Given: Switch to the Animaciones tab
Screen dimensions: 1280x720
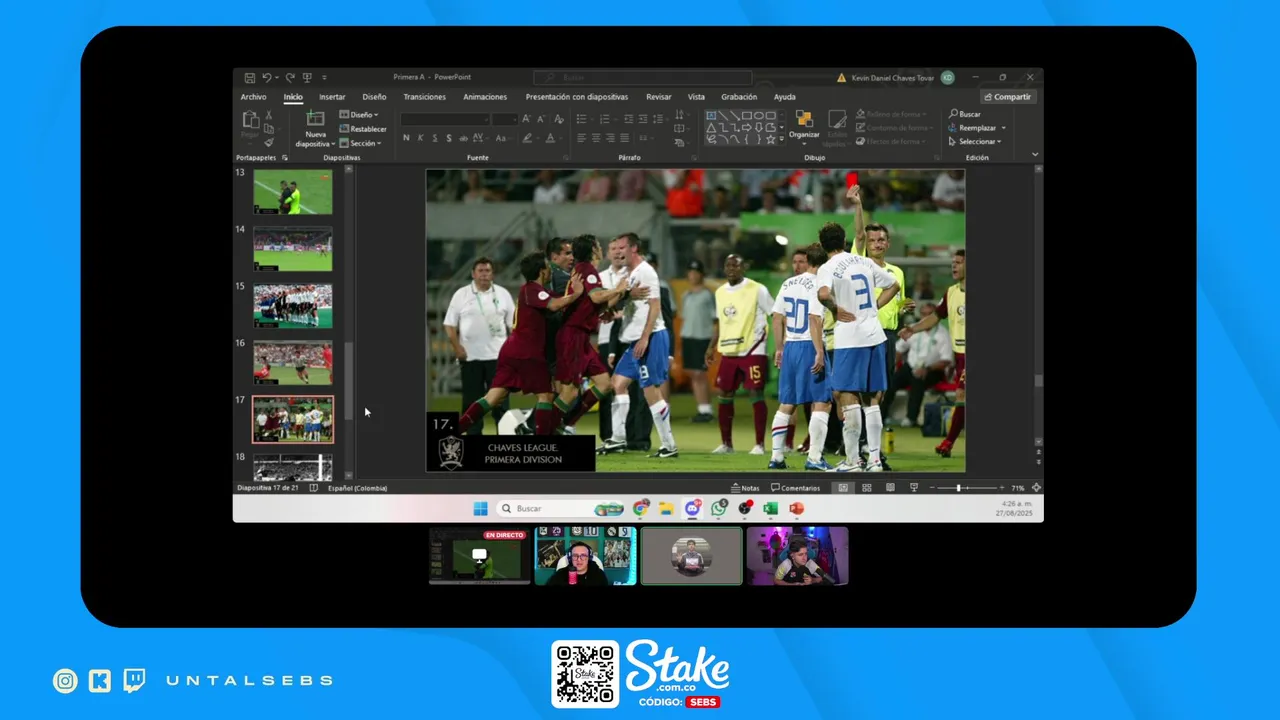Looking at the screenshot, I should pos(485,97).
